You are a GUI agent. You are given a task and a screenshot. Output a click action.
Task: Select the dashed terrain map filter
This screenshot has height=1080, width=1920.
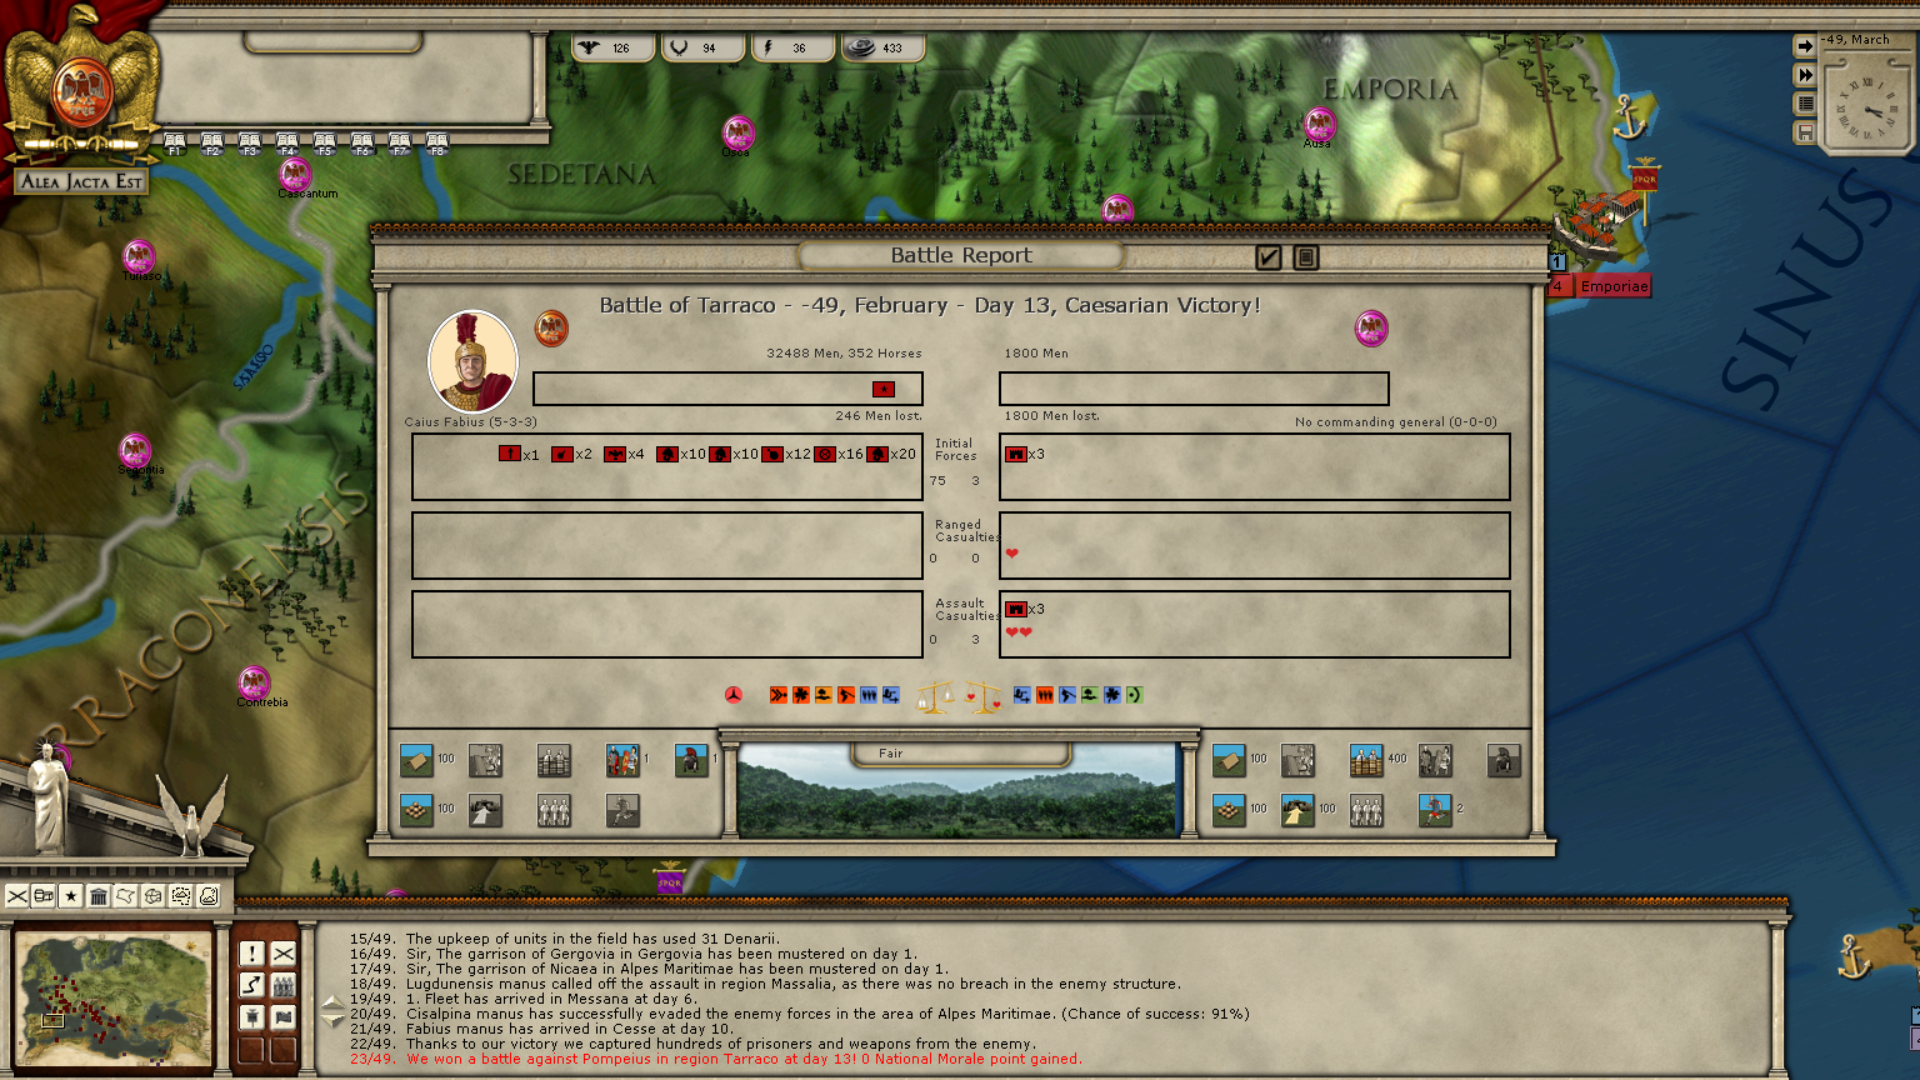click(x=181, y=896)
